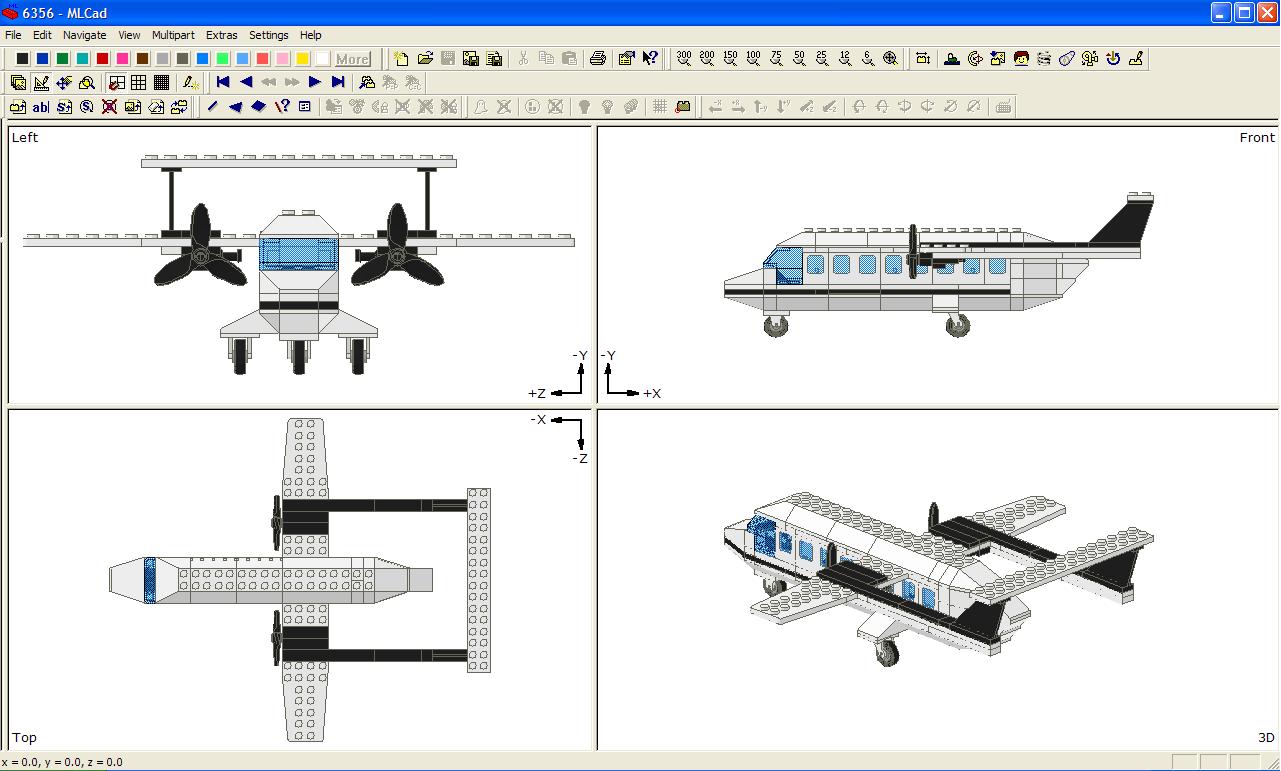Pick the yellow color swatch

(302, 59)
